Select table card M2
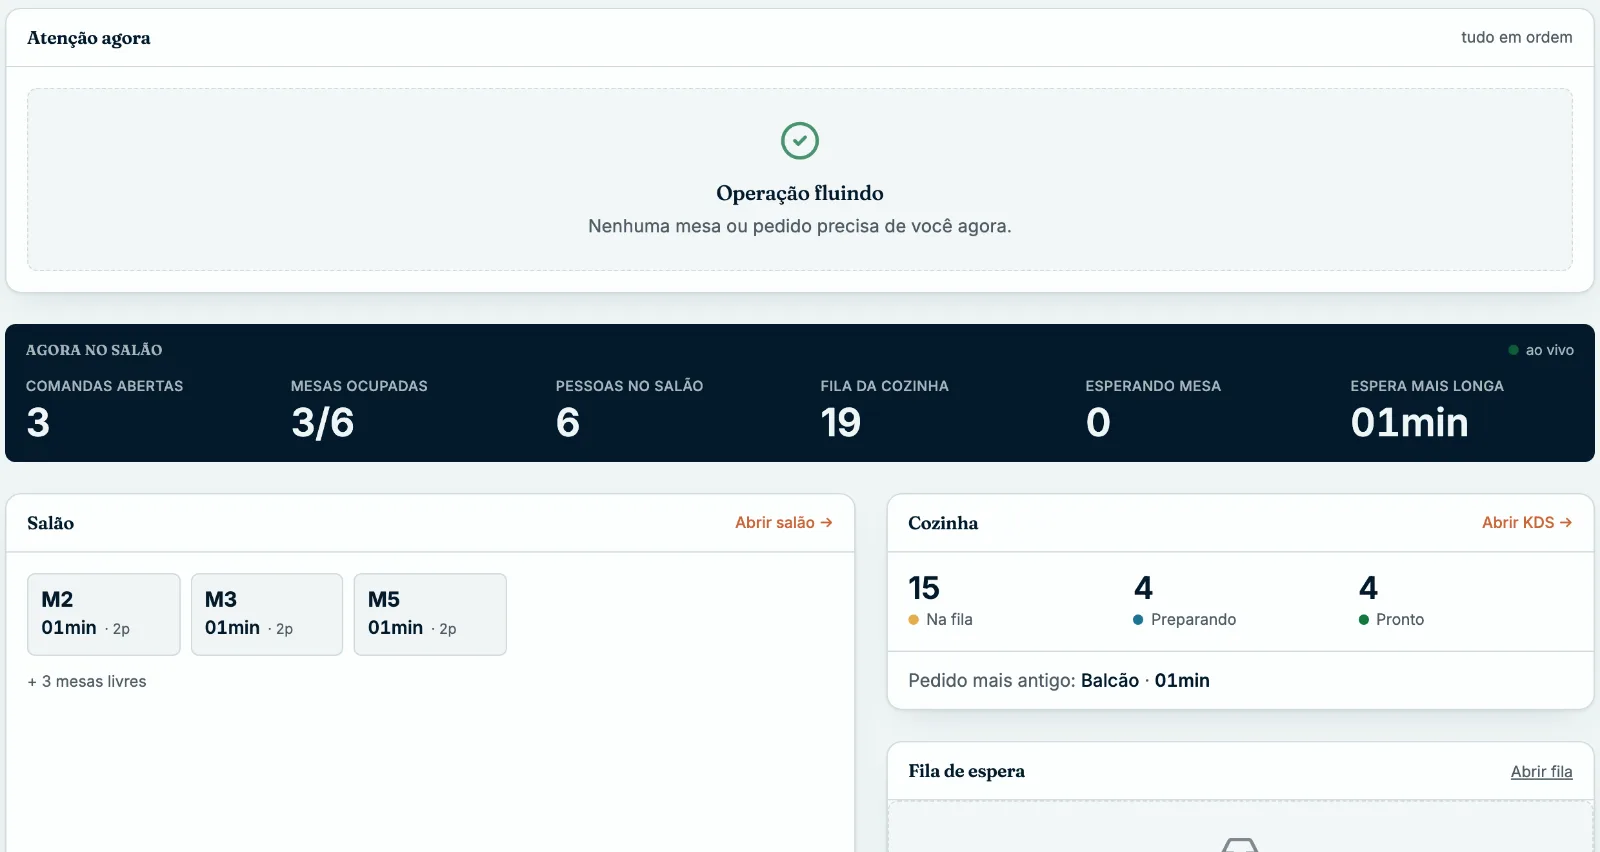The height and width of the screenshot is (852, 1600). [x=104, y=614]
